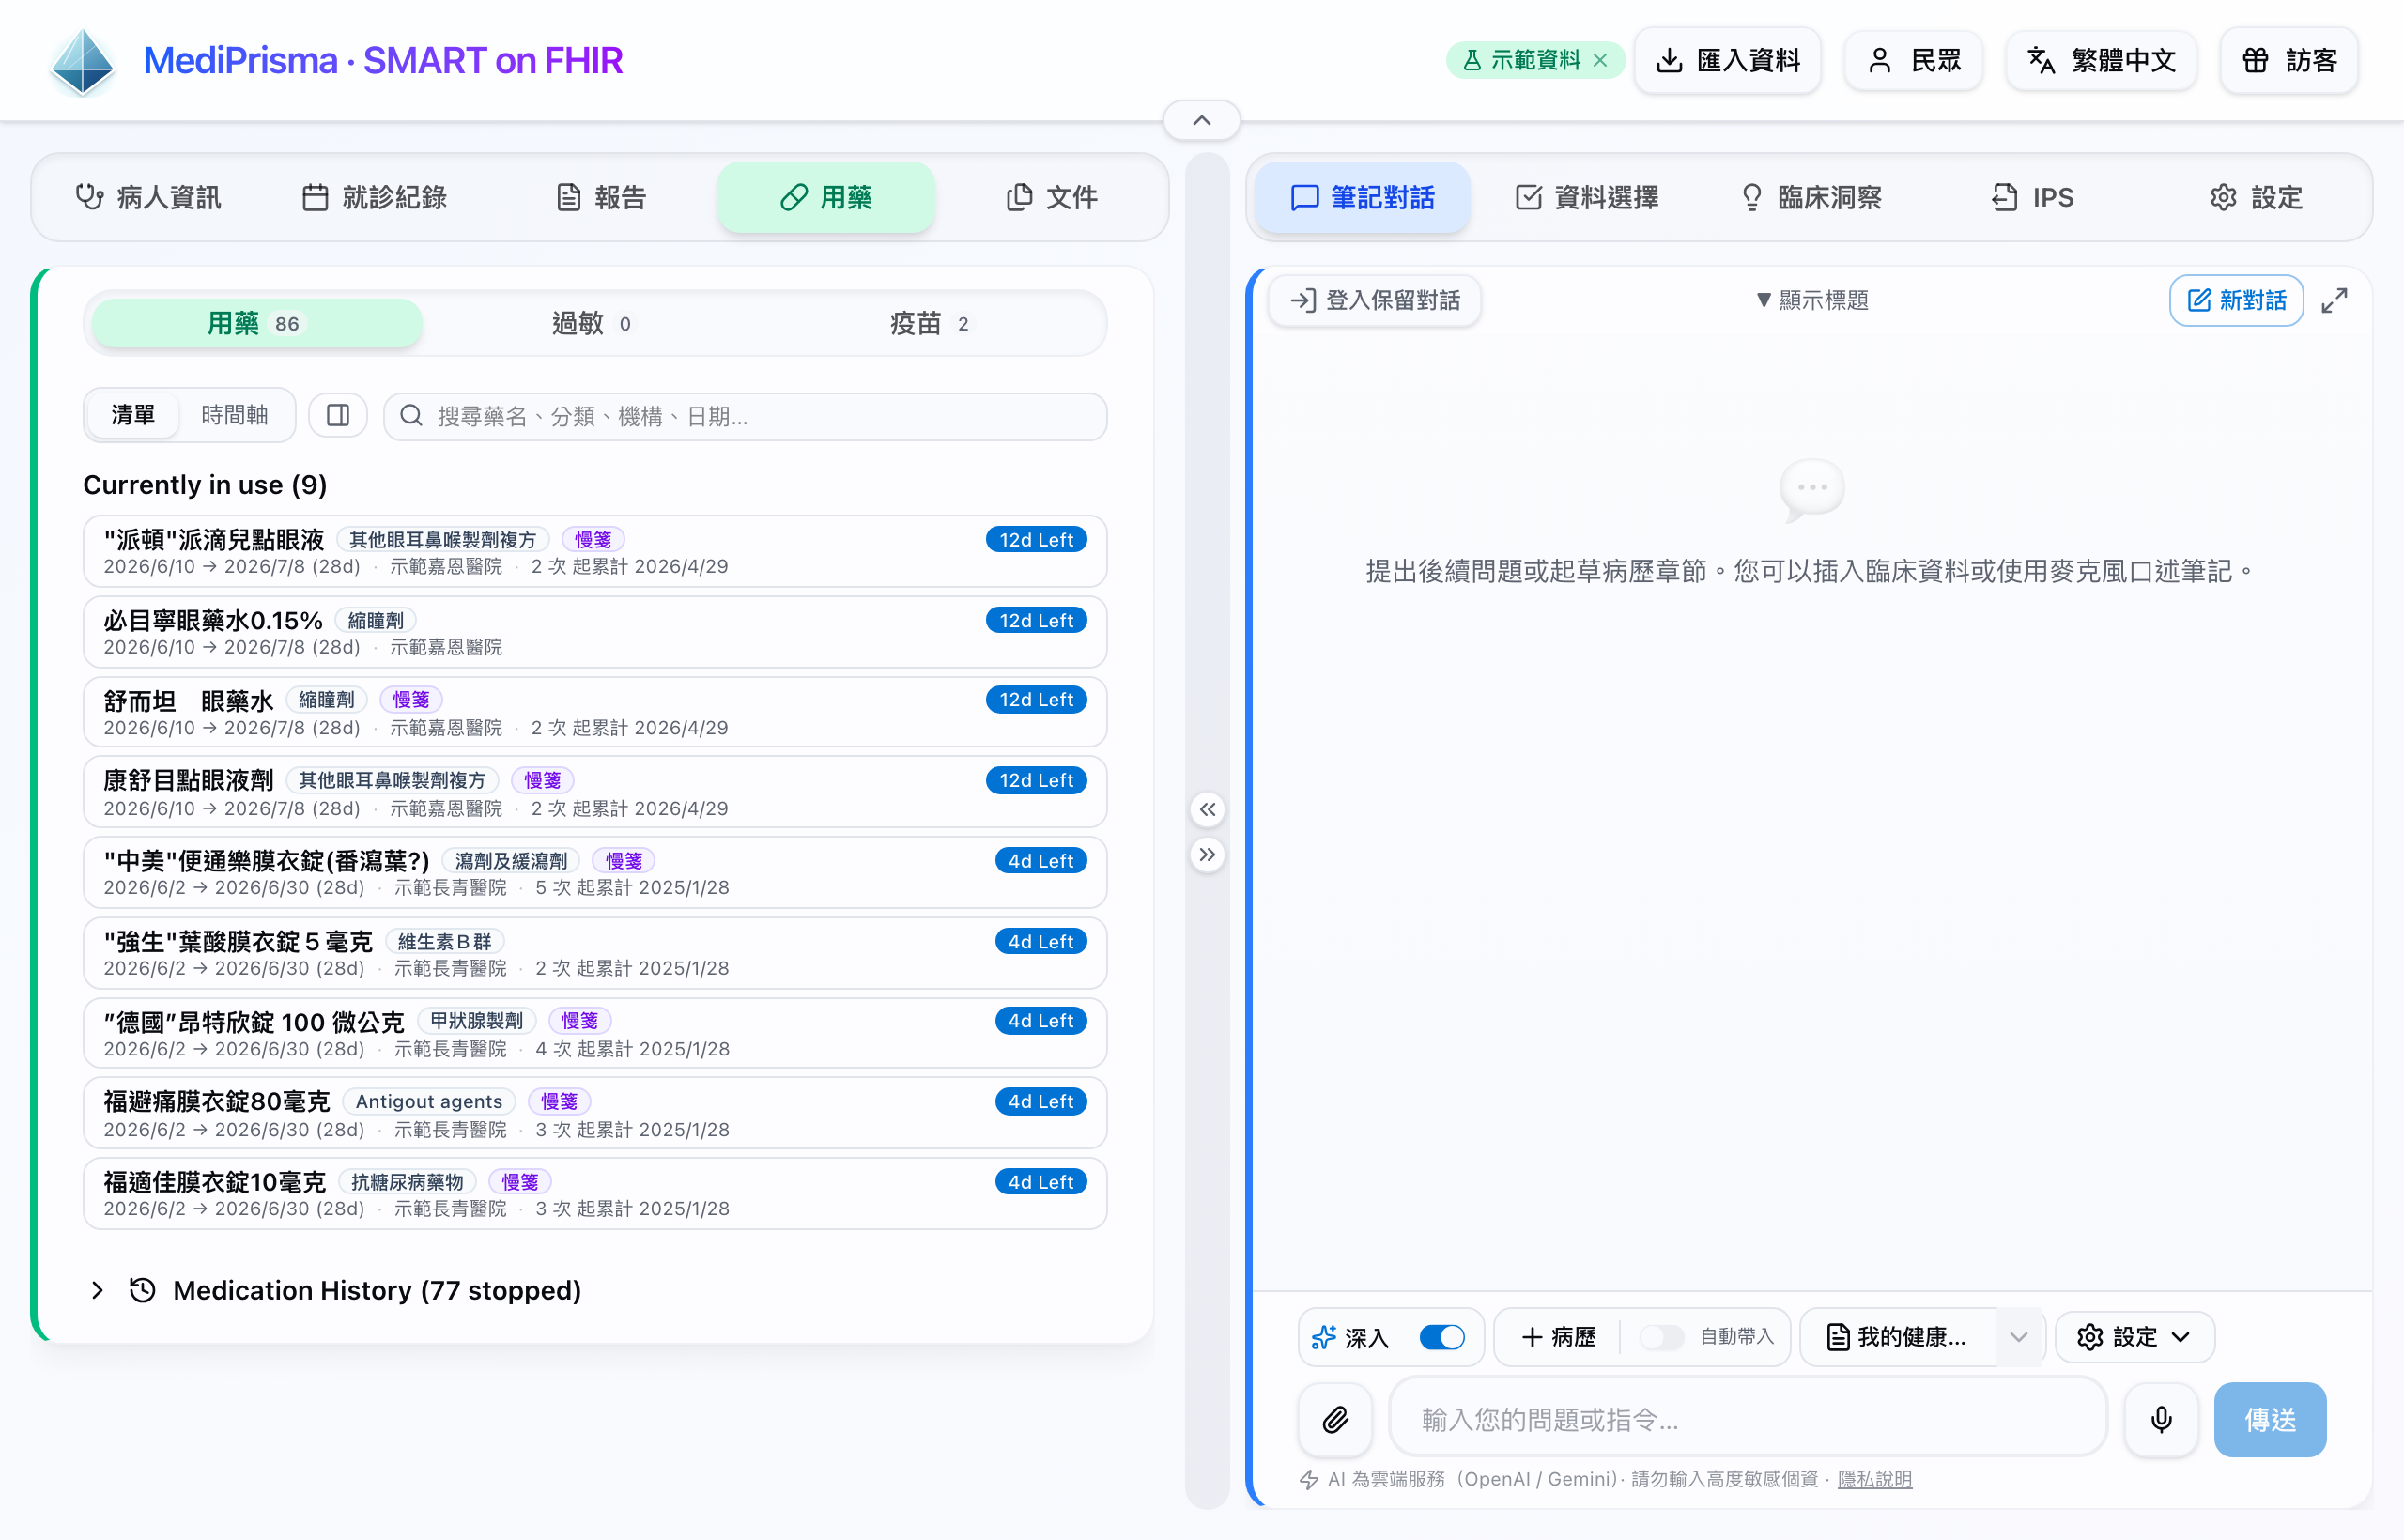
Task: Open the 文件 tab
Action: [1051, 197]
